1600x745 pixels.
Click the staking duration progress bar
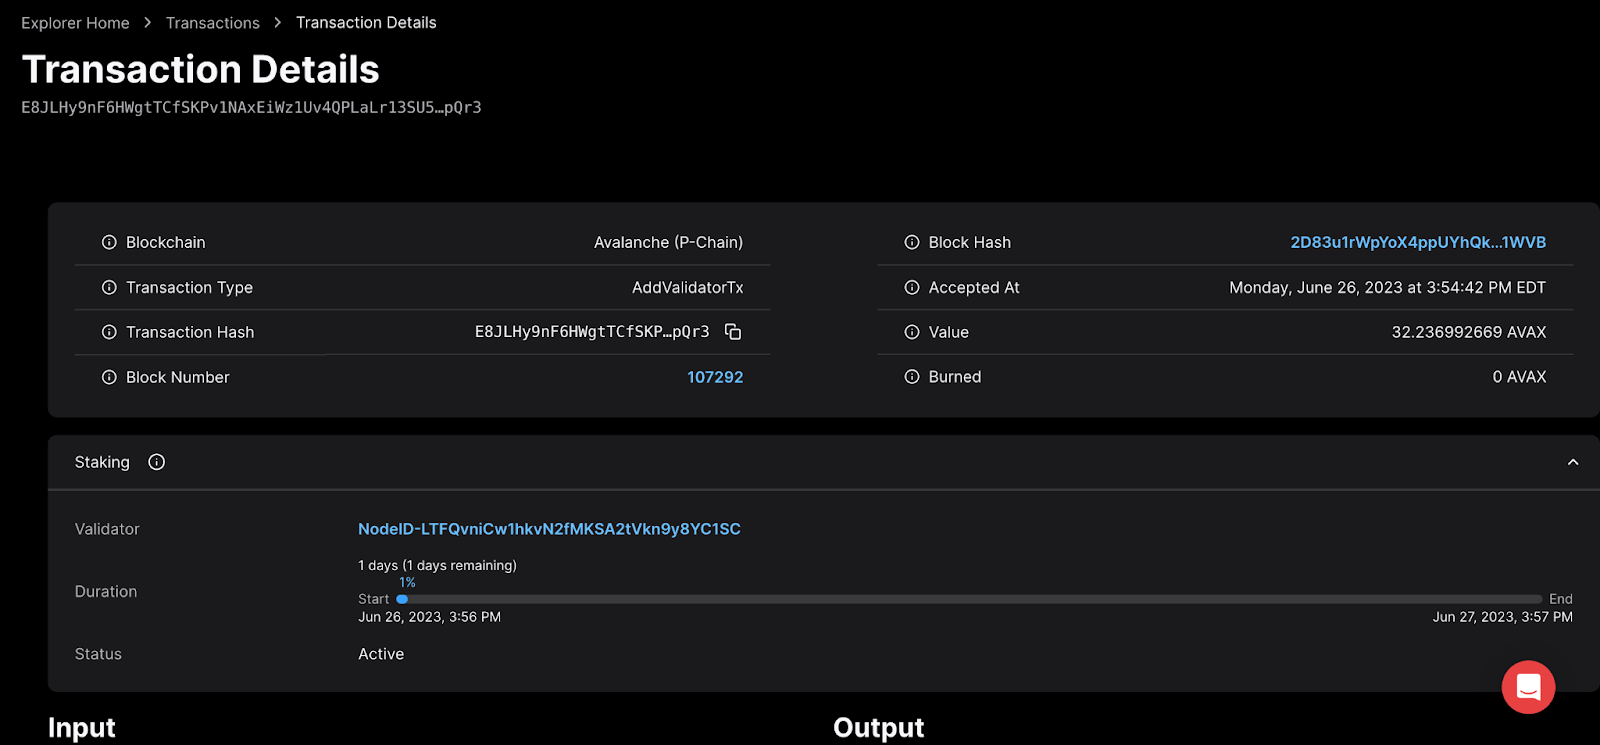(969, 599)
